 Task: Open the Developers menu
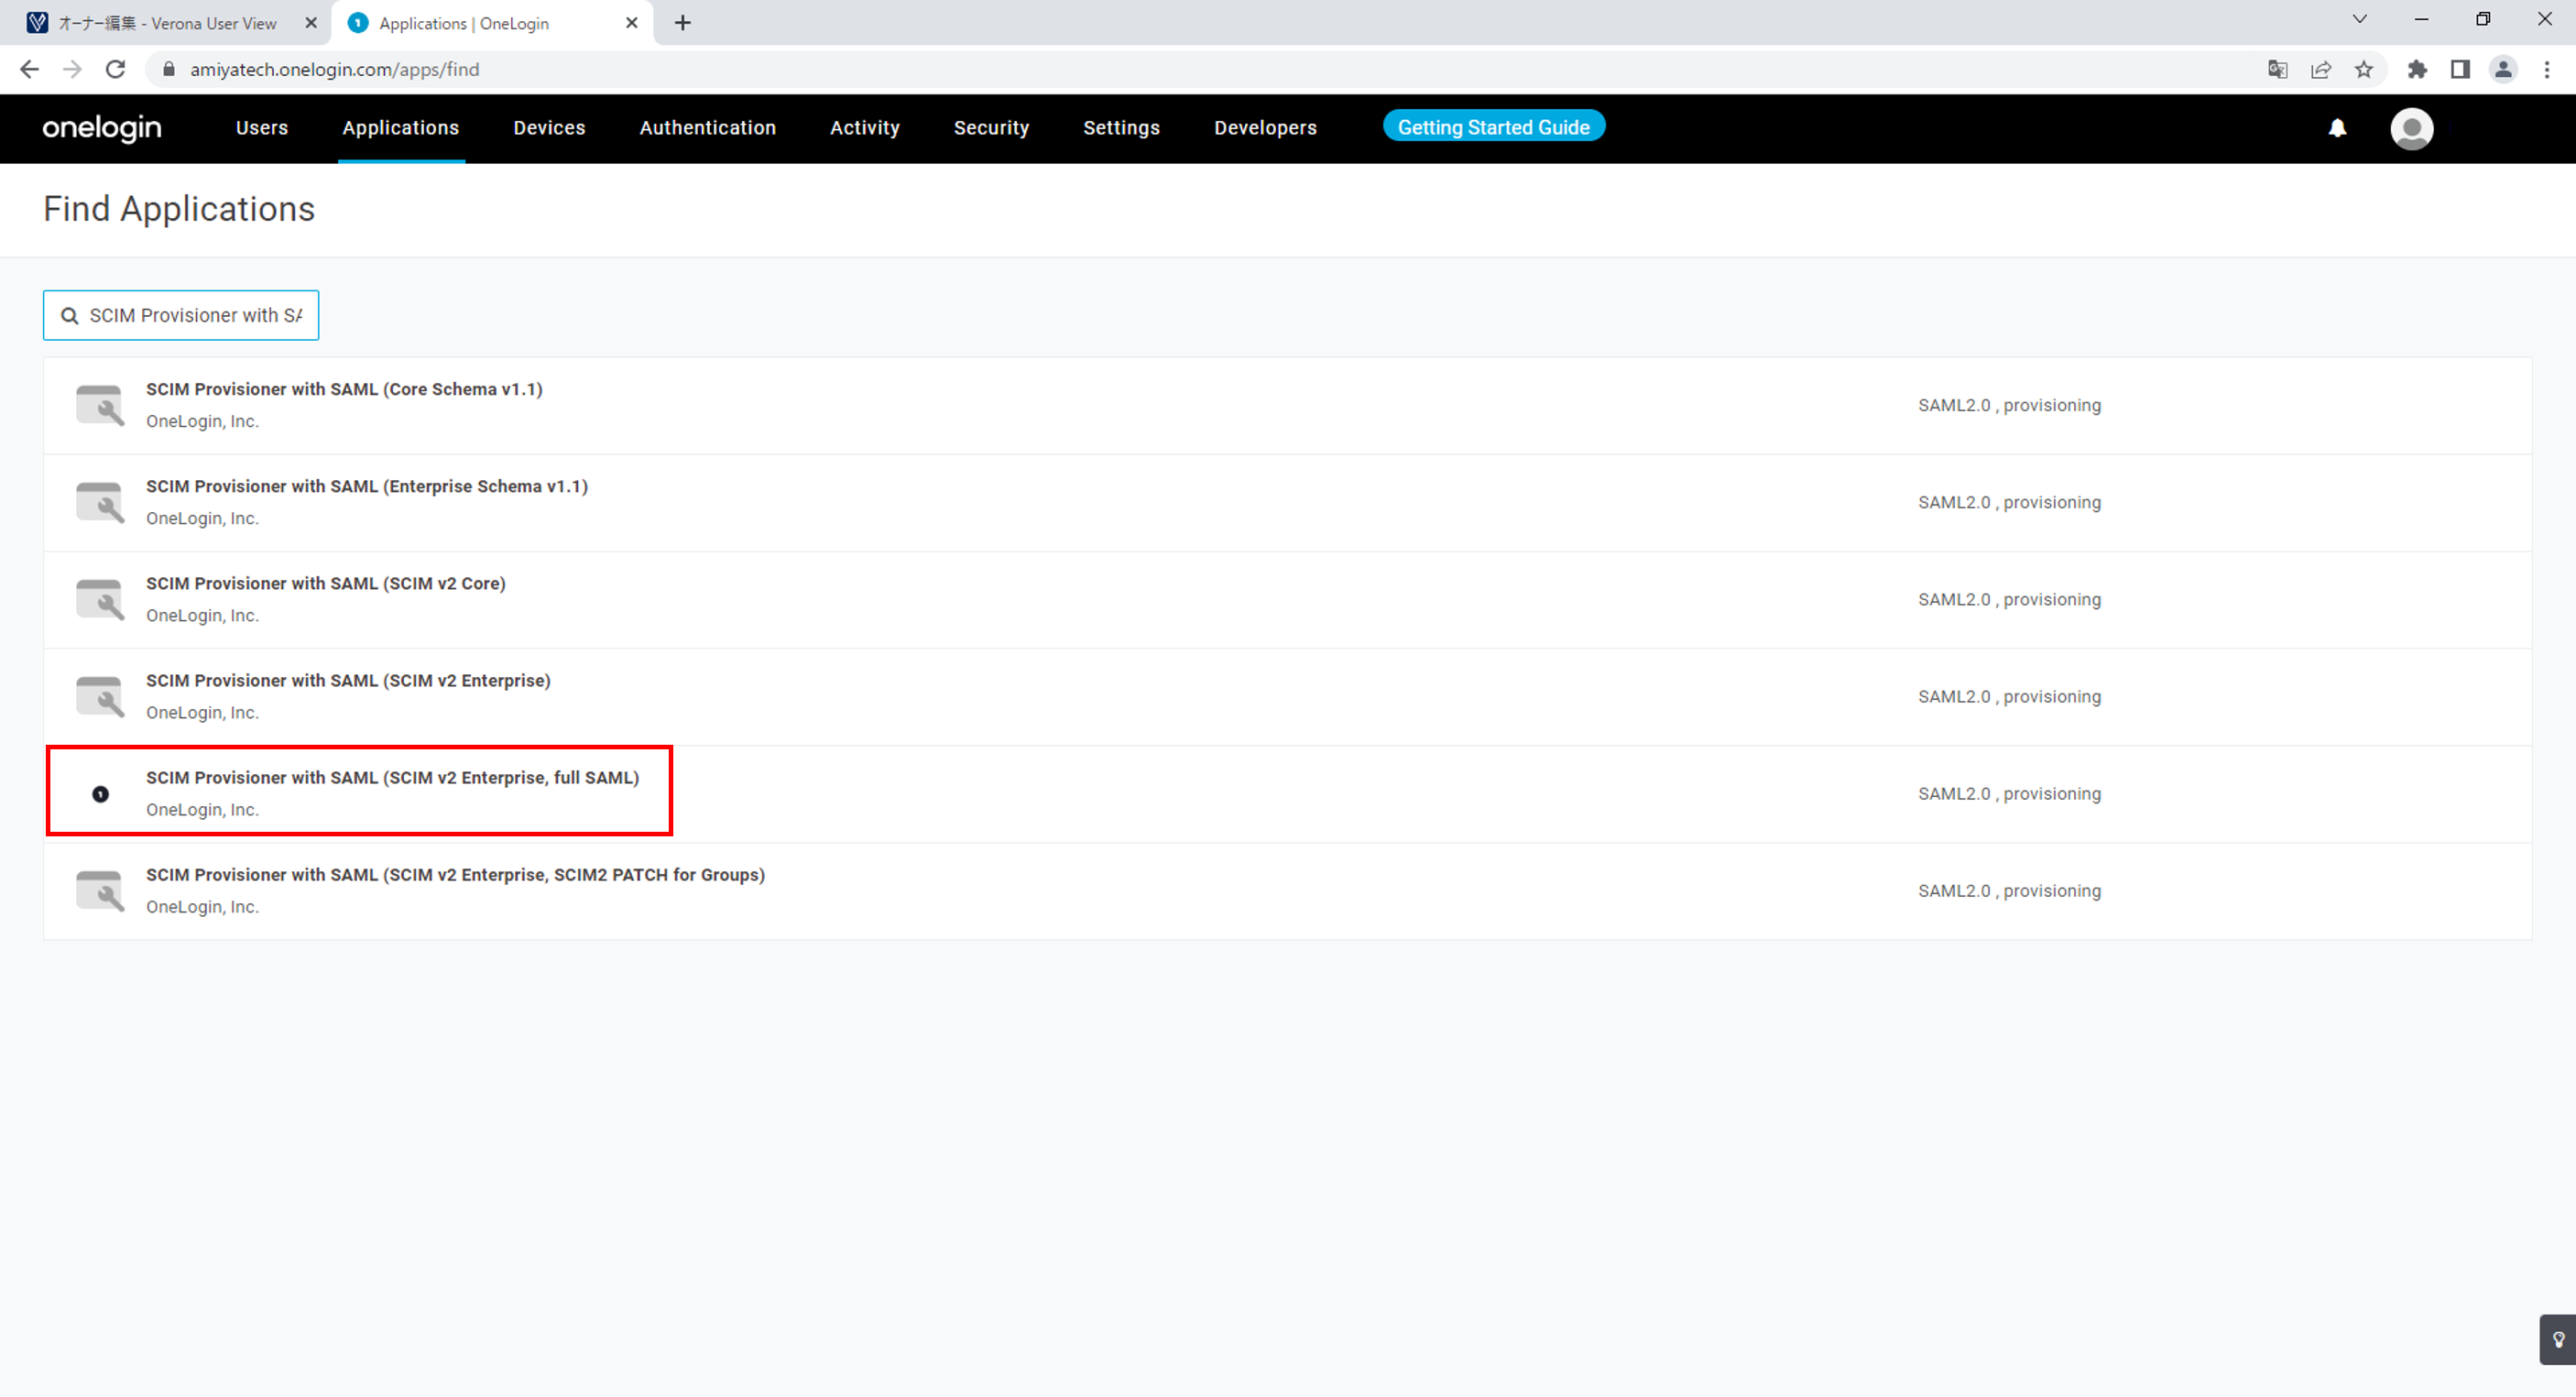1265,128
